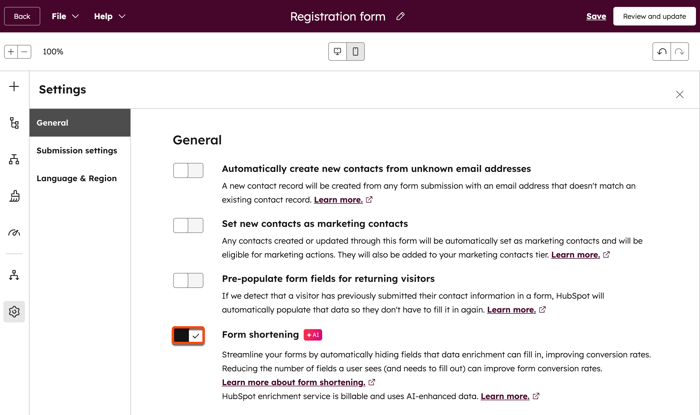The height and width of the screenshot is (415, 700).
Task: Enable pre-populate form fields toggle
Action: (x=188, y=281)
